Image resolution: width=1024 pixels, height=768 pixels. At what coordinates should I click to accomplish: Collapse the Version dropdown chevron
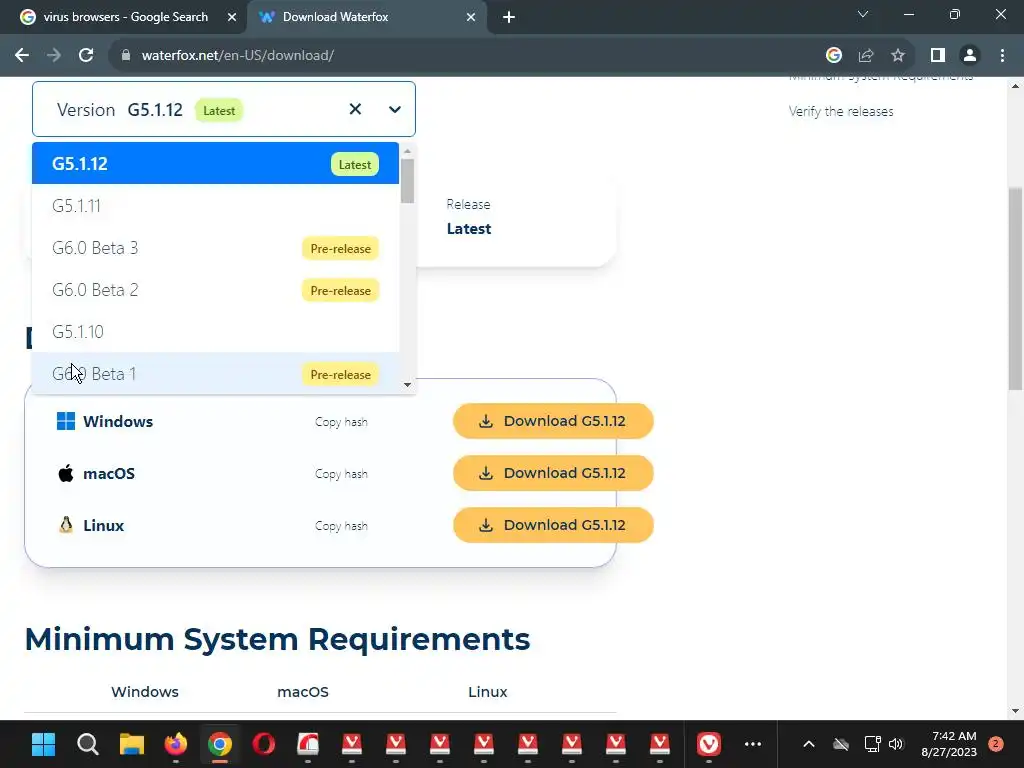point(394,109)
